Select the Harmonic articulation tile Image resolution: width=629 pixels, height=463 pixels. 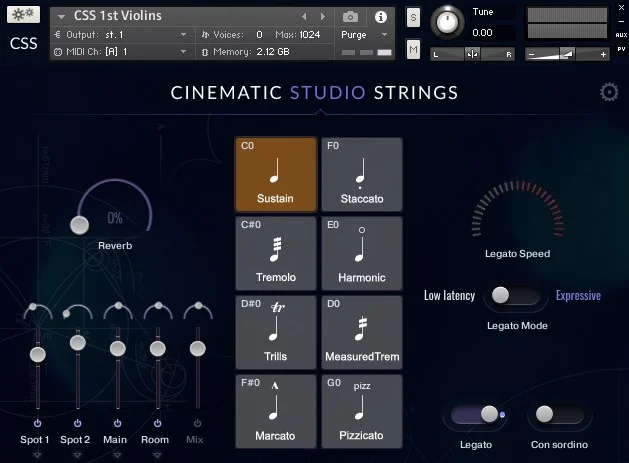[362, 254]
